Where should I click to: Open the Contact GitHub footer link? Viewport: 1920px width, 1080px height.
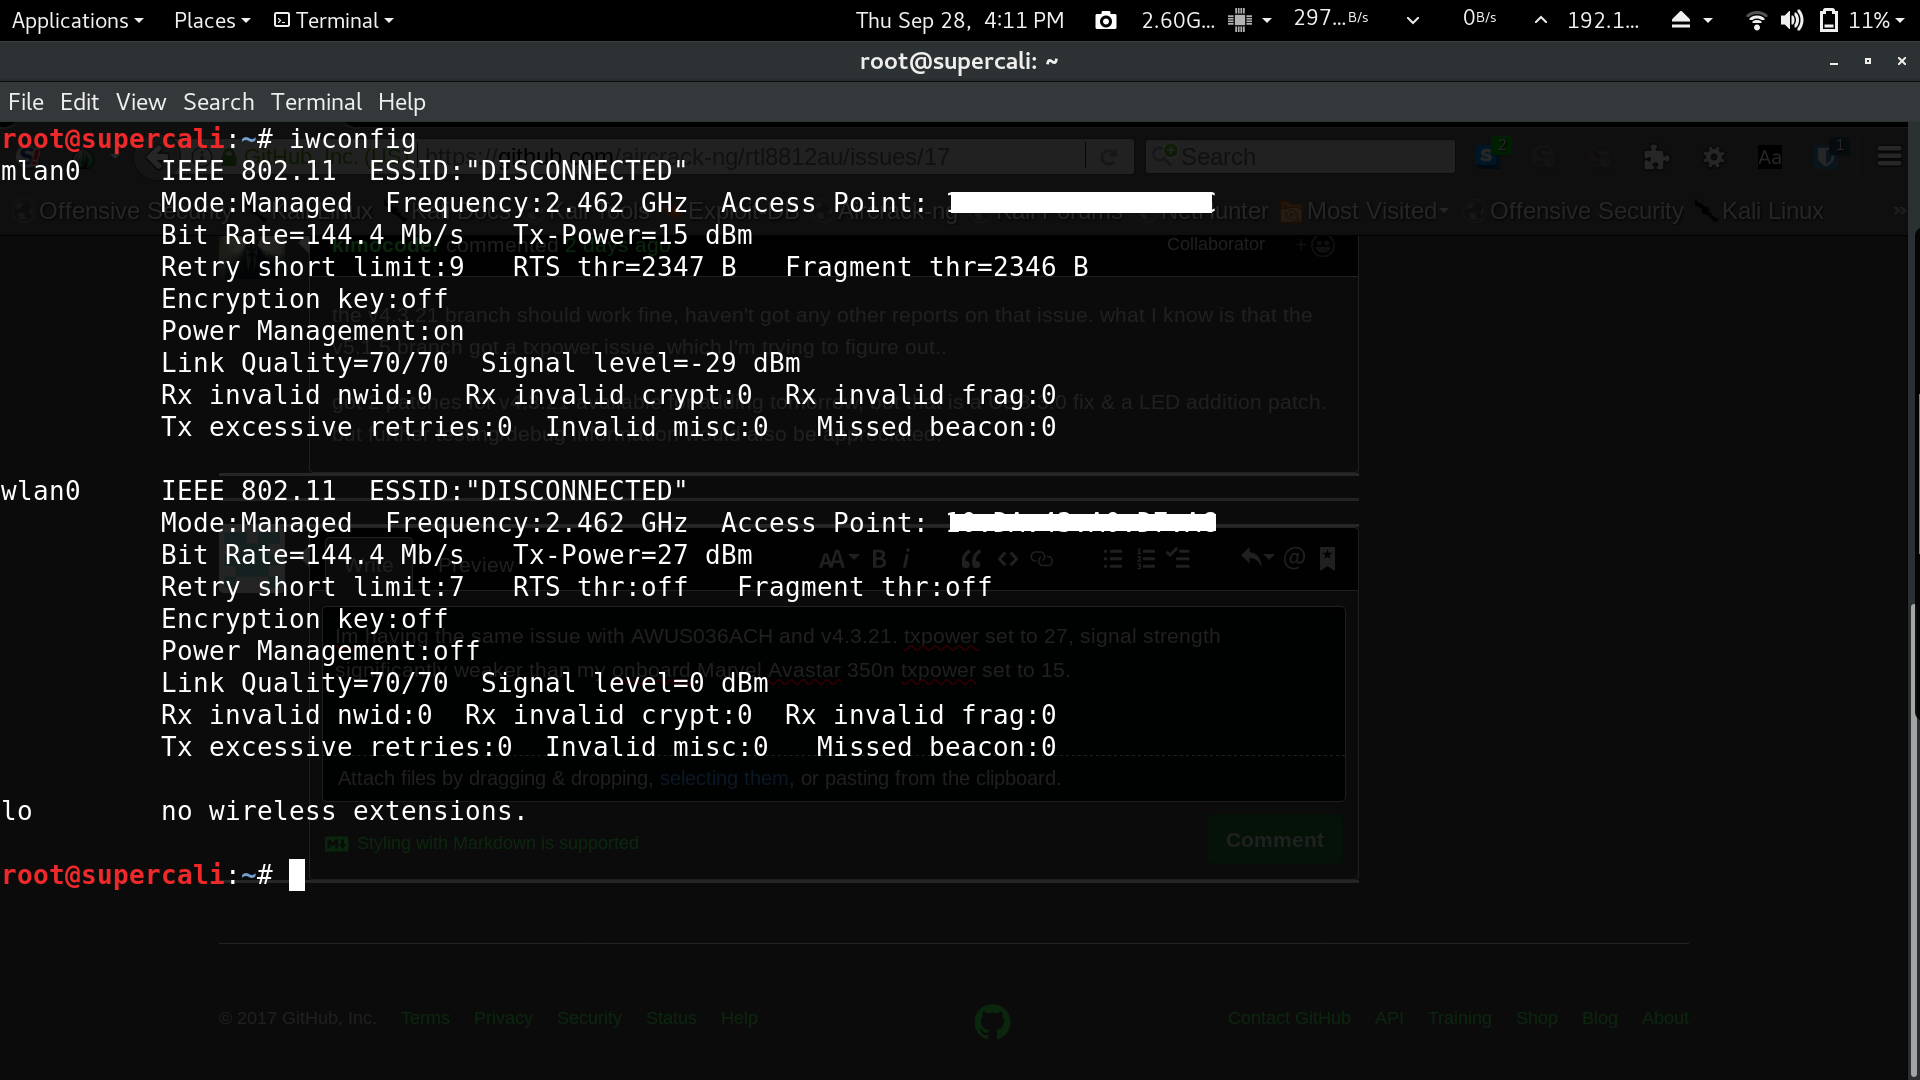coord(1289,1018)
